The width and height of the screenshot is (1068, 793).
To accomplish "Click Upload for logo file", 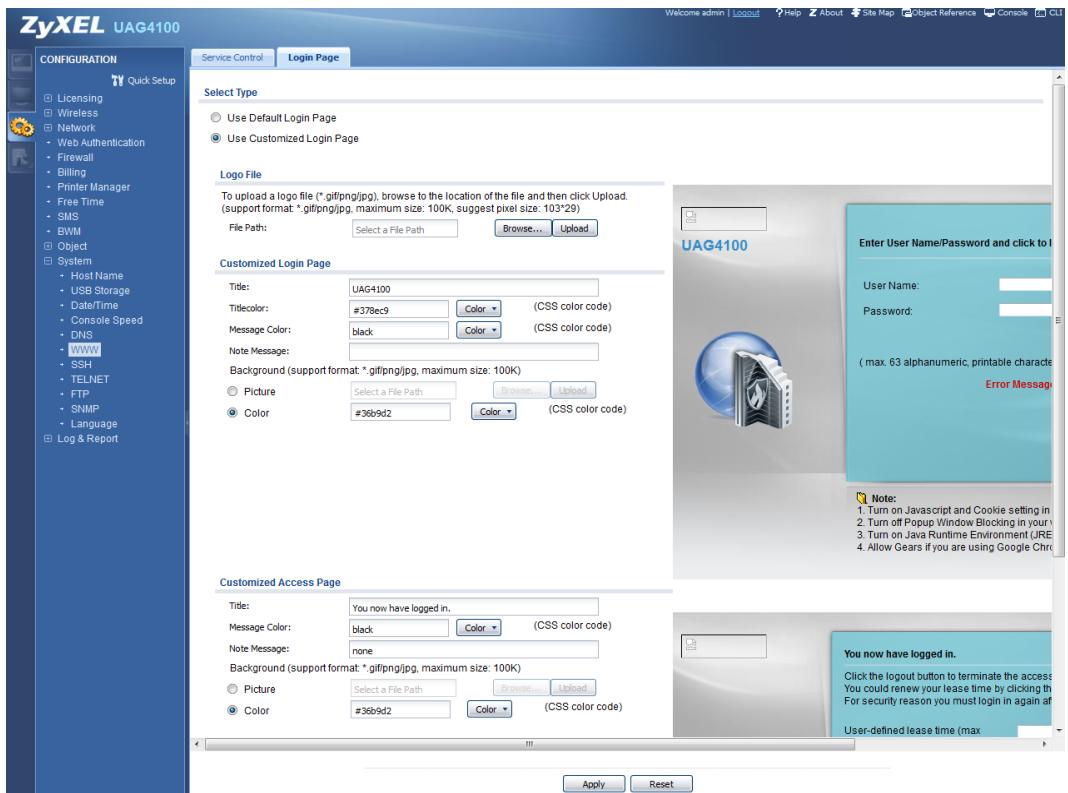I will 574,228.
